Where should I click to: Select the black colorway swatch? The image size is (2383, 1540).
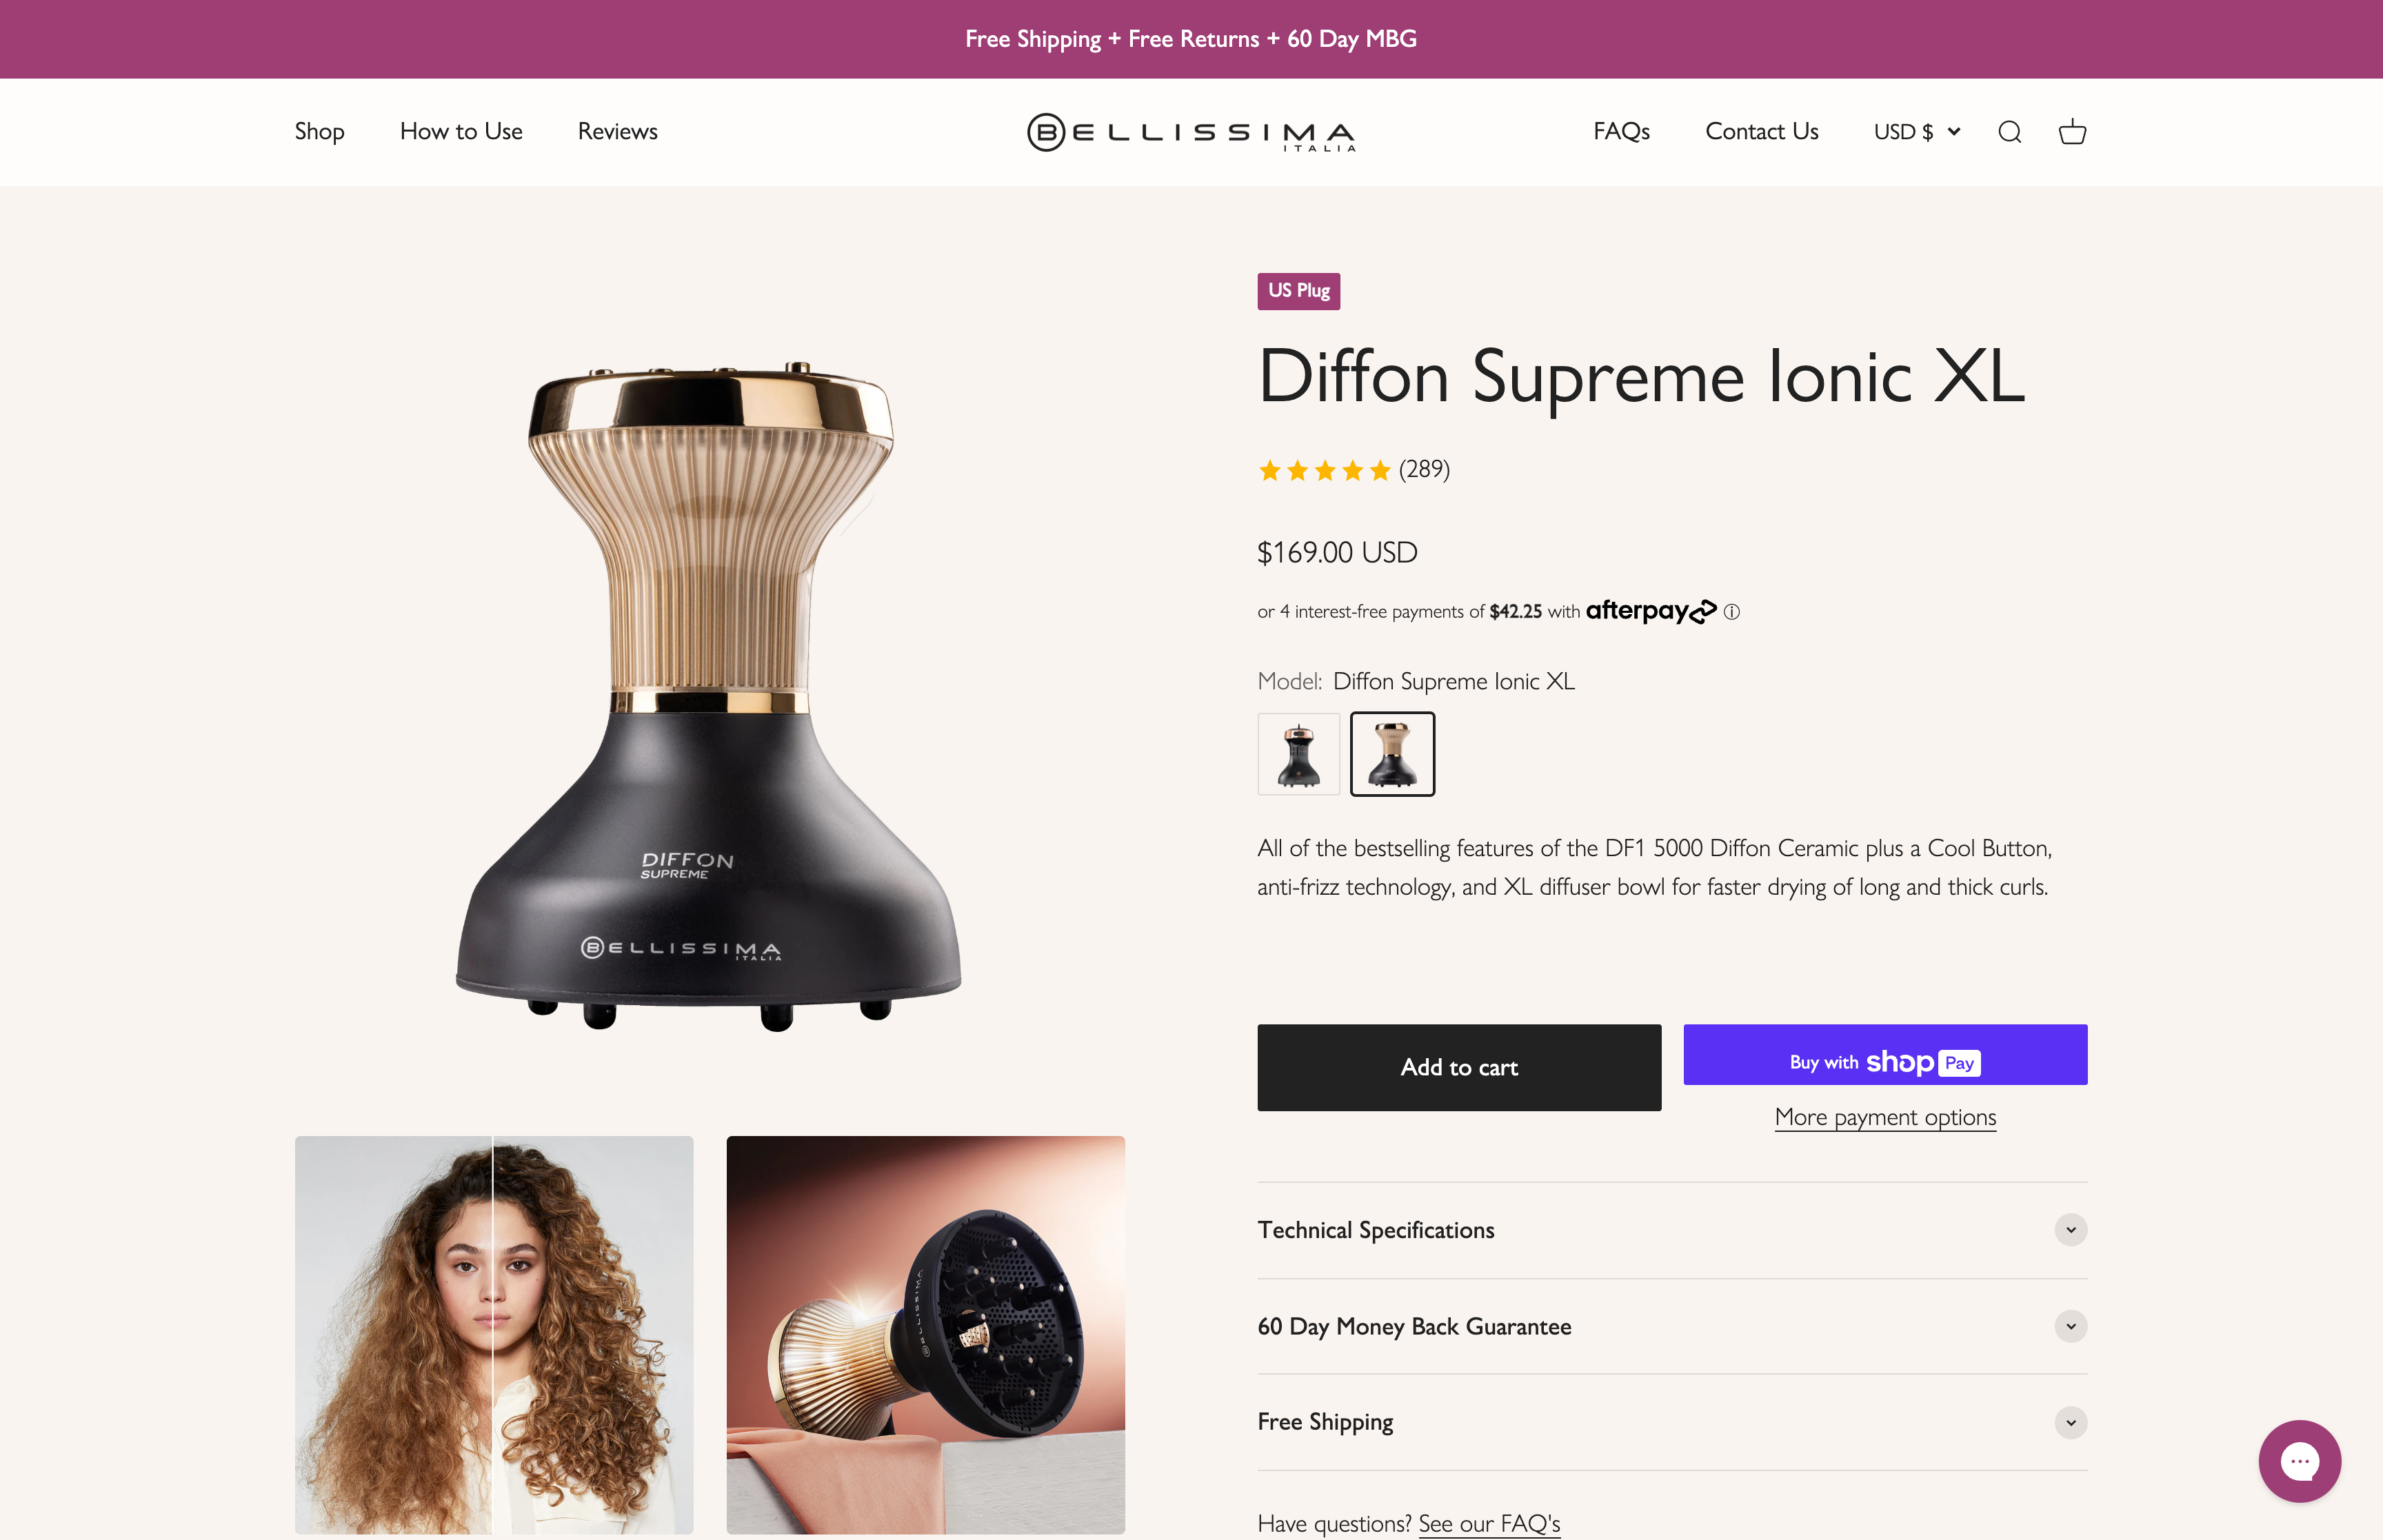(1297, 754)
